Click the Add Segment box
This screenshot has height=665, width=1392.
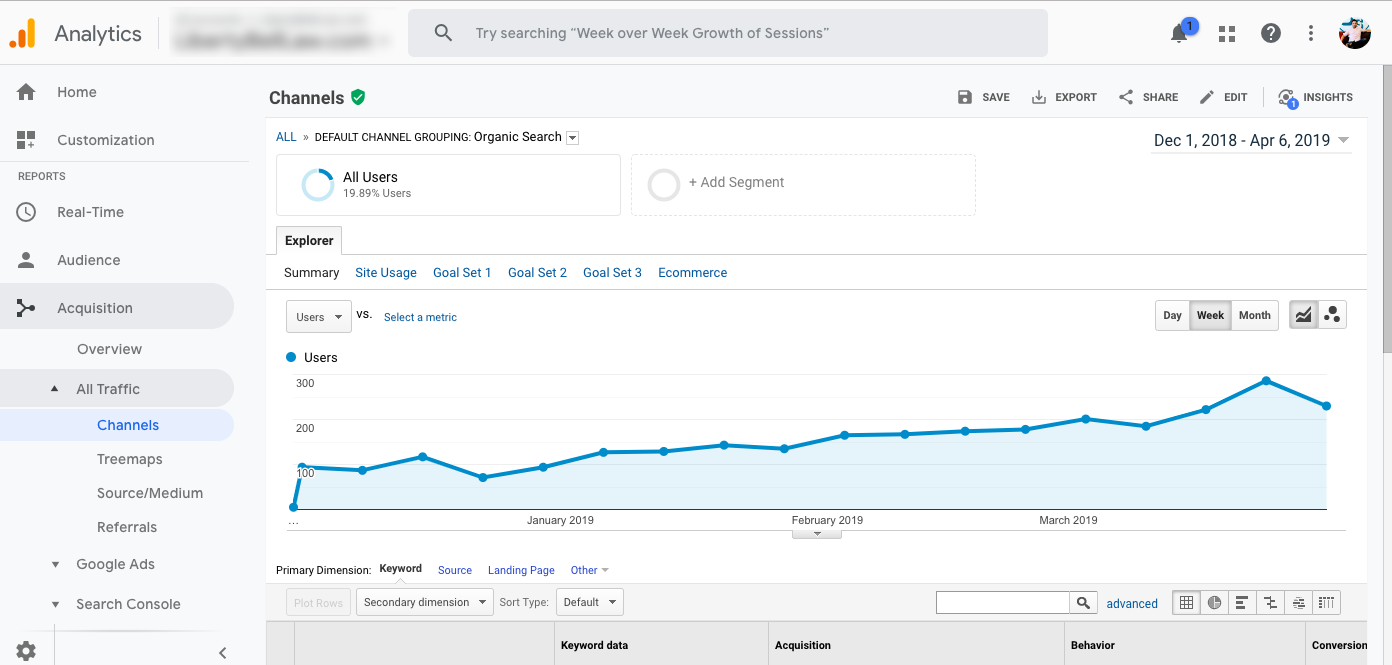point(803,184)
